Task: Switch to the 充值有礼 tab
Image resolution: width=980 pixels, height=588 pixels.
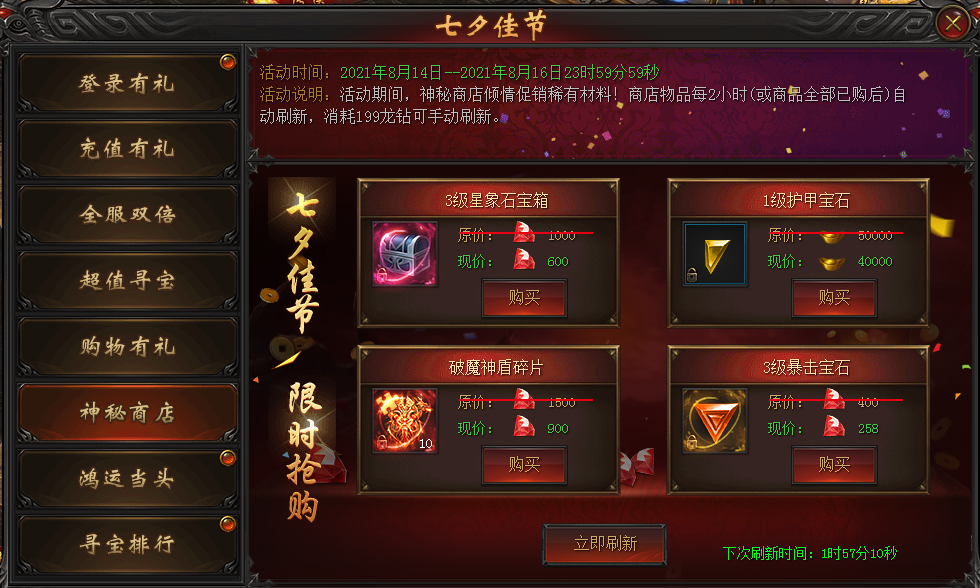Action: 127,149
